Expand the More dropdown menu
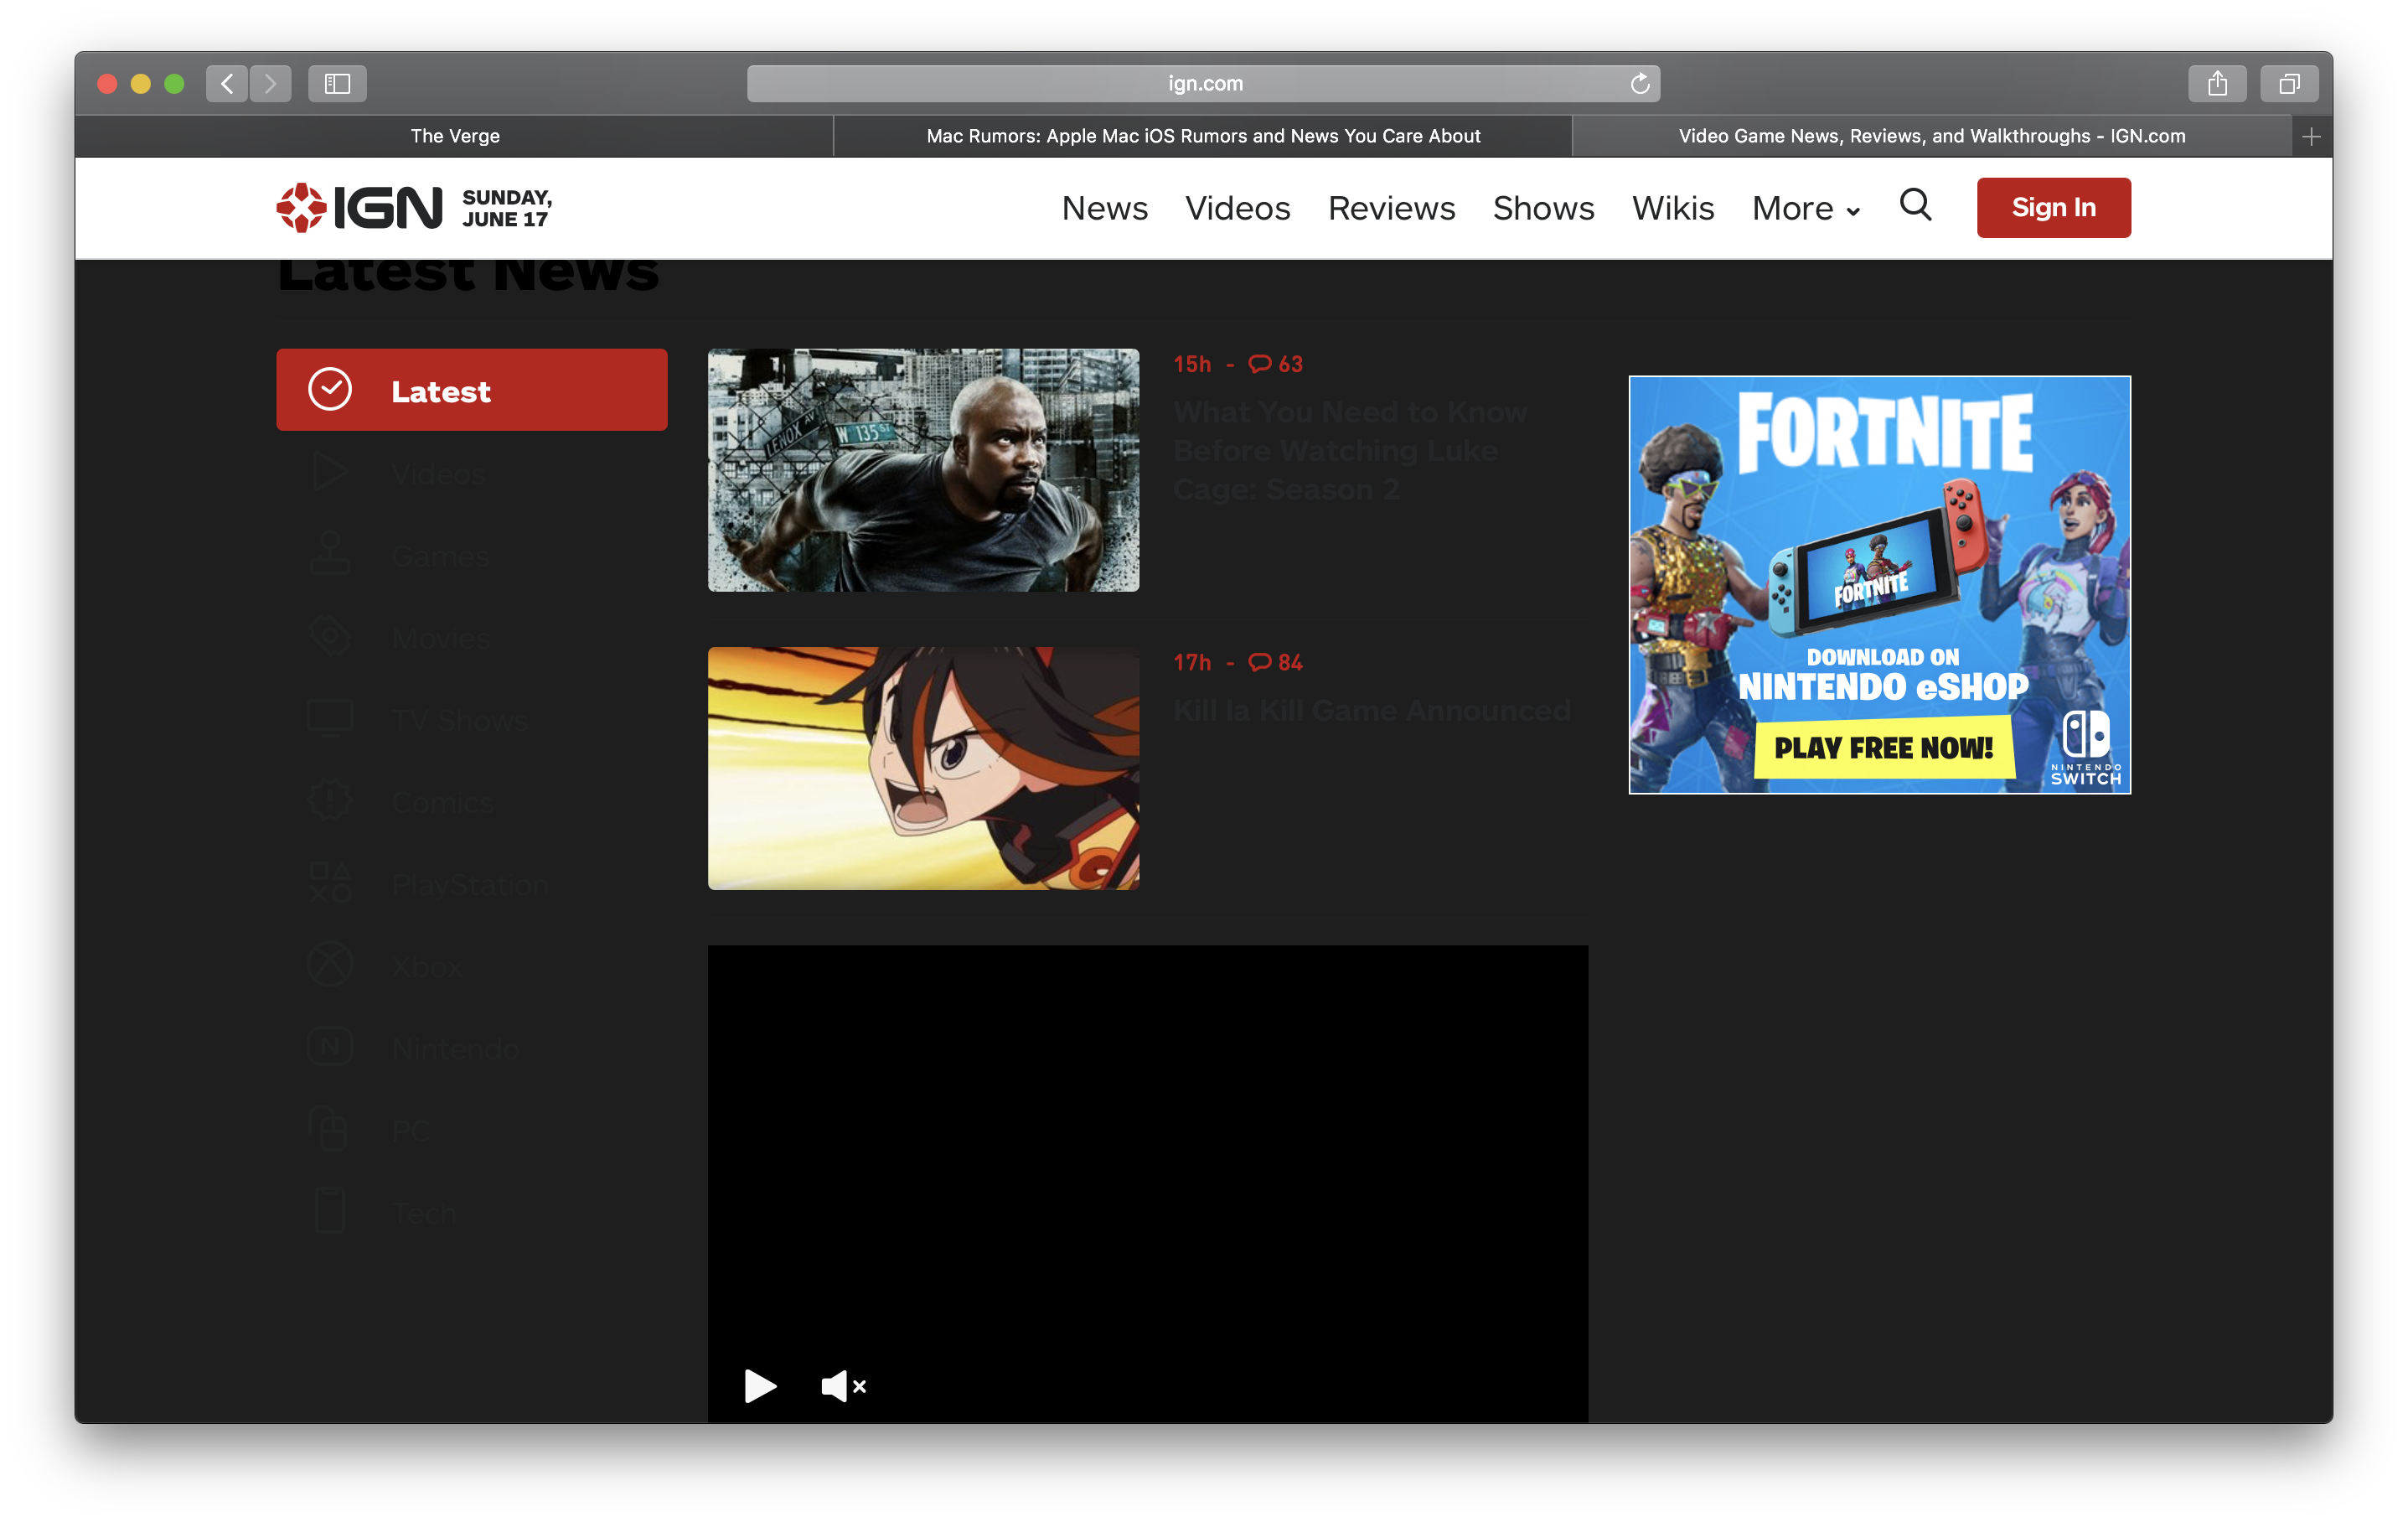Viewport: 2408px width, 1522px height. (x=1805, y=209)
